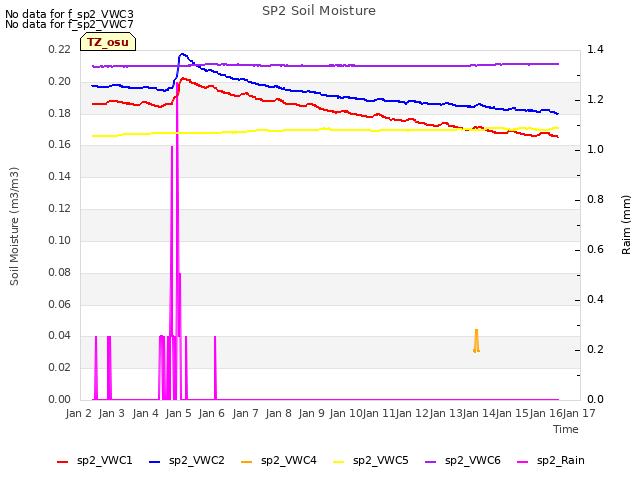Toggle the sp2_VWC1 legend entry
Screen dimensions: 640x480
click(x=95, y=461)
